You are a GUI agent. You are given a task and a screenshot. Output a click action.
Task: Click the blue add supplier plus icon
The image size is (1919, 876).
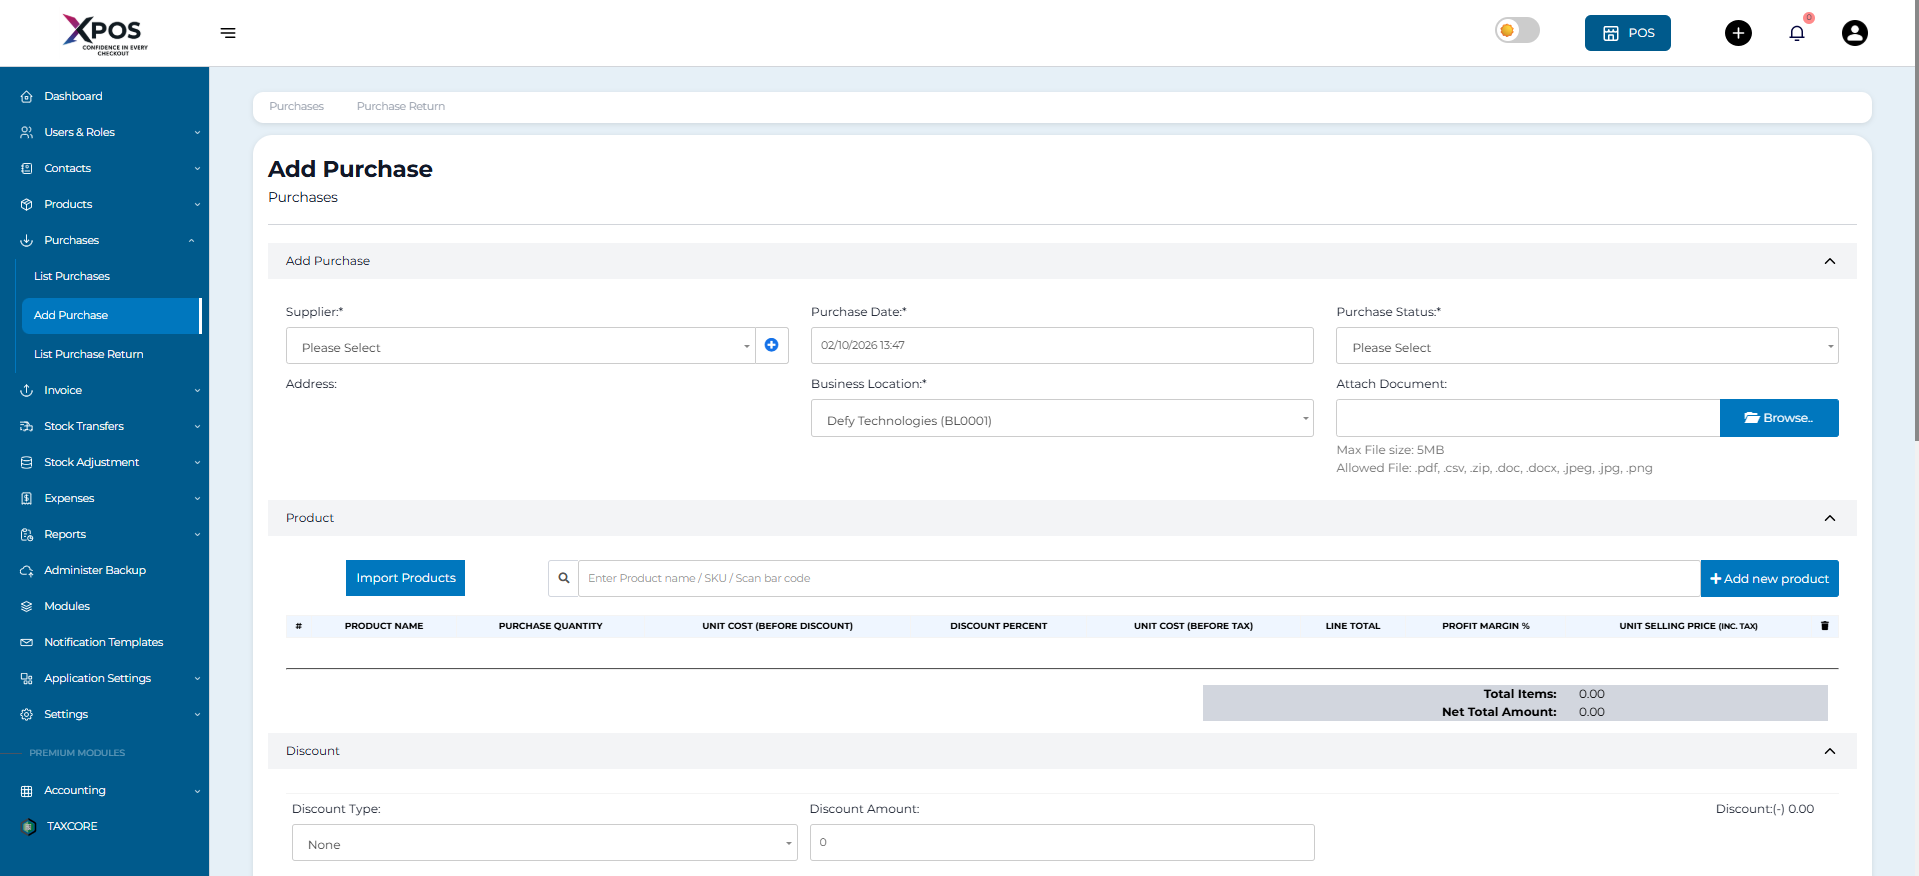tap(771, 345)
